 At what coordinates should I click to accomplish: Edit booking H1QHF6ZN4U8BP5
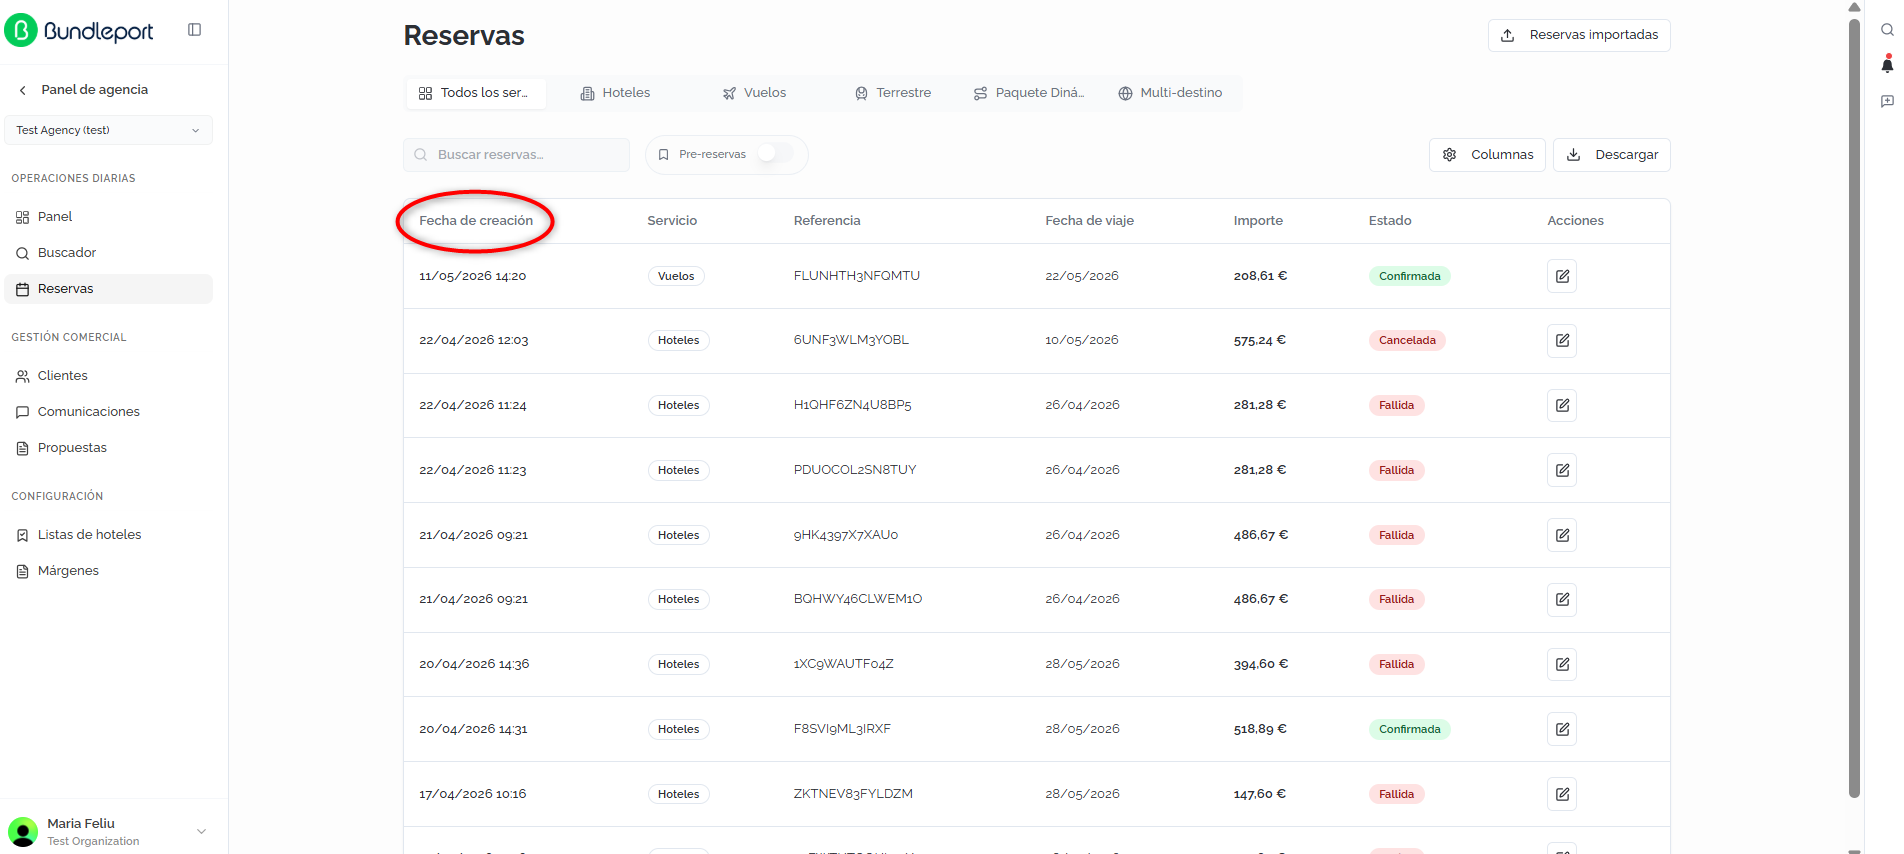1562,405
